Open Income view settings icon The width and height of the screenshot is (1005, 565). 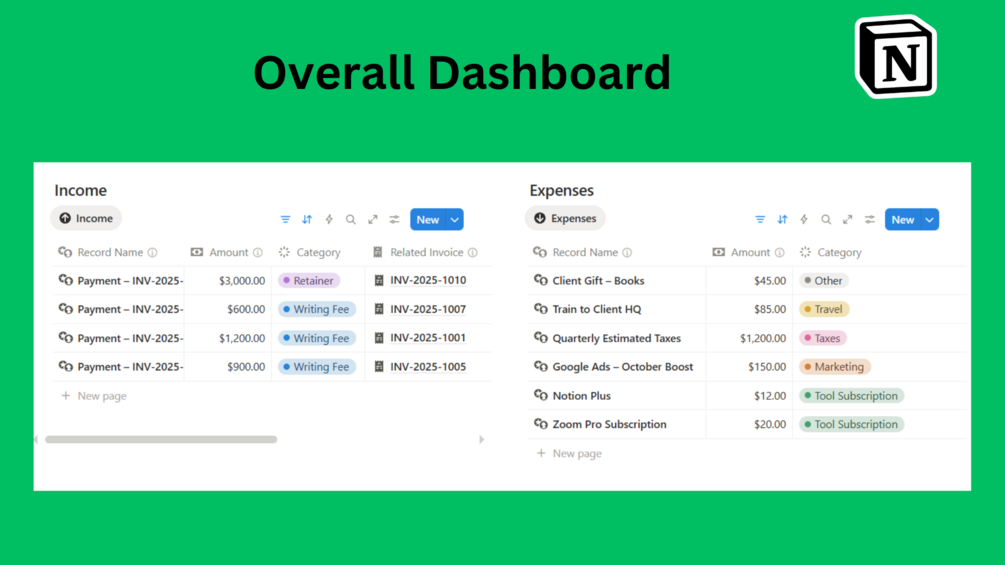(x=394, y=220)
